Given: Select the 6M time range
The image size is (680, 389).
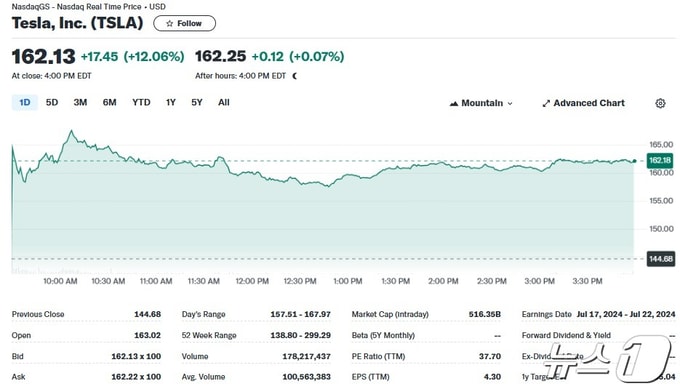Looking at the screenshot, I should click(x=109, y=102).
